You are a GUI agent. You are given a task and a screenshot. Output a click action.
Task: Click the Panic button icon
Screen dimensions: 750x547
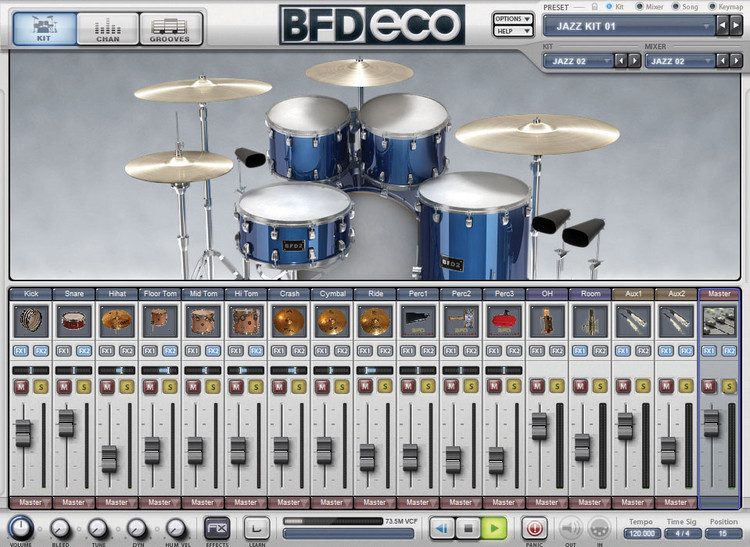[534, 529]
